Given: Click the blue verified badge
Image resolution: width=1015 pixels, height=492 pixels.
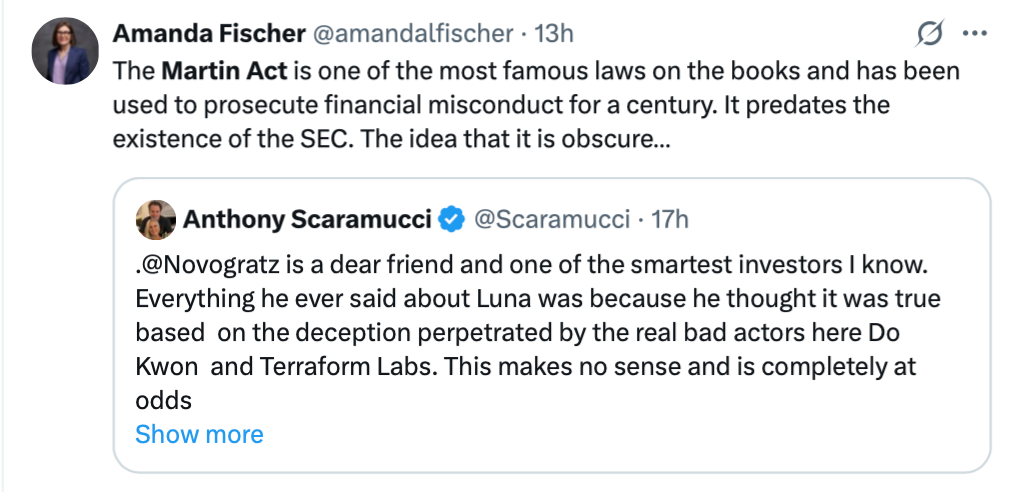Looking at the screenshot, I should (x=452, y=219).
